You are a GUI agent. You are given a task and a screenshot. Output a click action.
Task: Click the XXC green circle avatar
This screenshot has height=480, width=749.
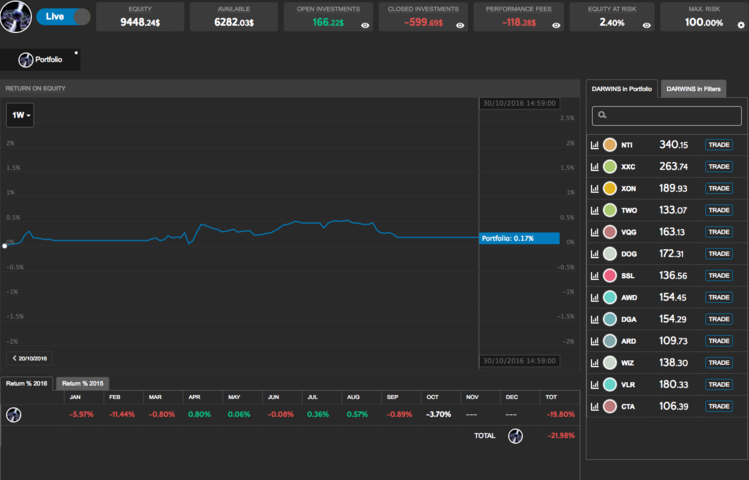[609, 167]
